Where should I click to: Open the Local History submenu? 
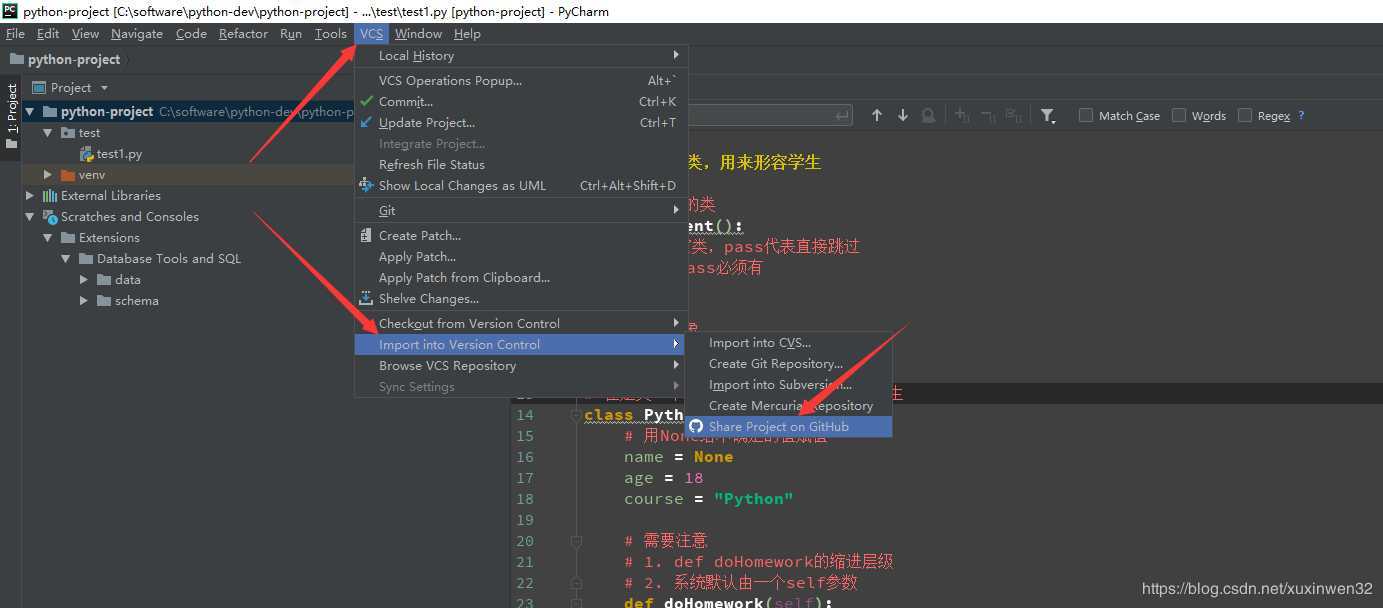521,56
